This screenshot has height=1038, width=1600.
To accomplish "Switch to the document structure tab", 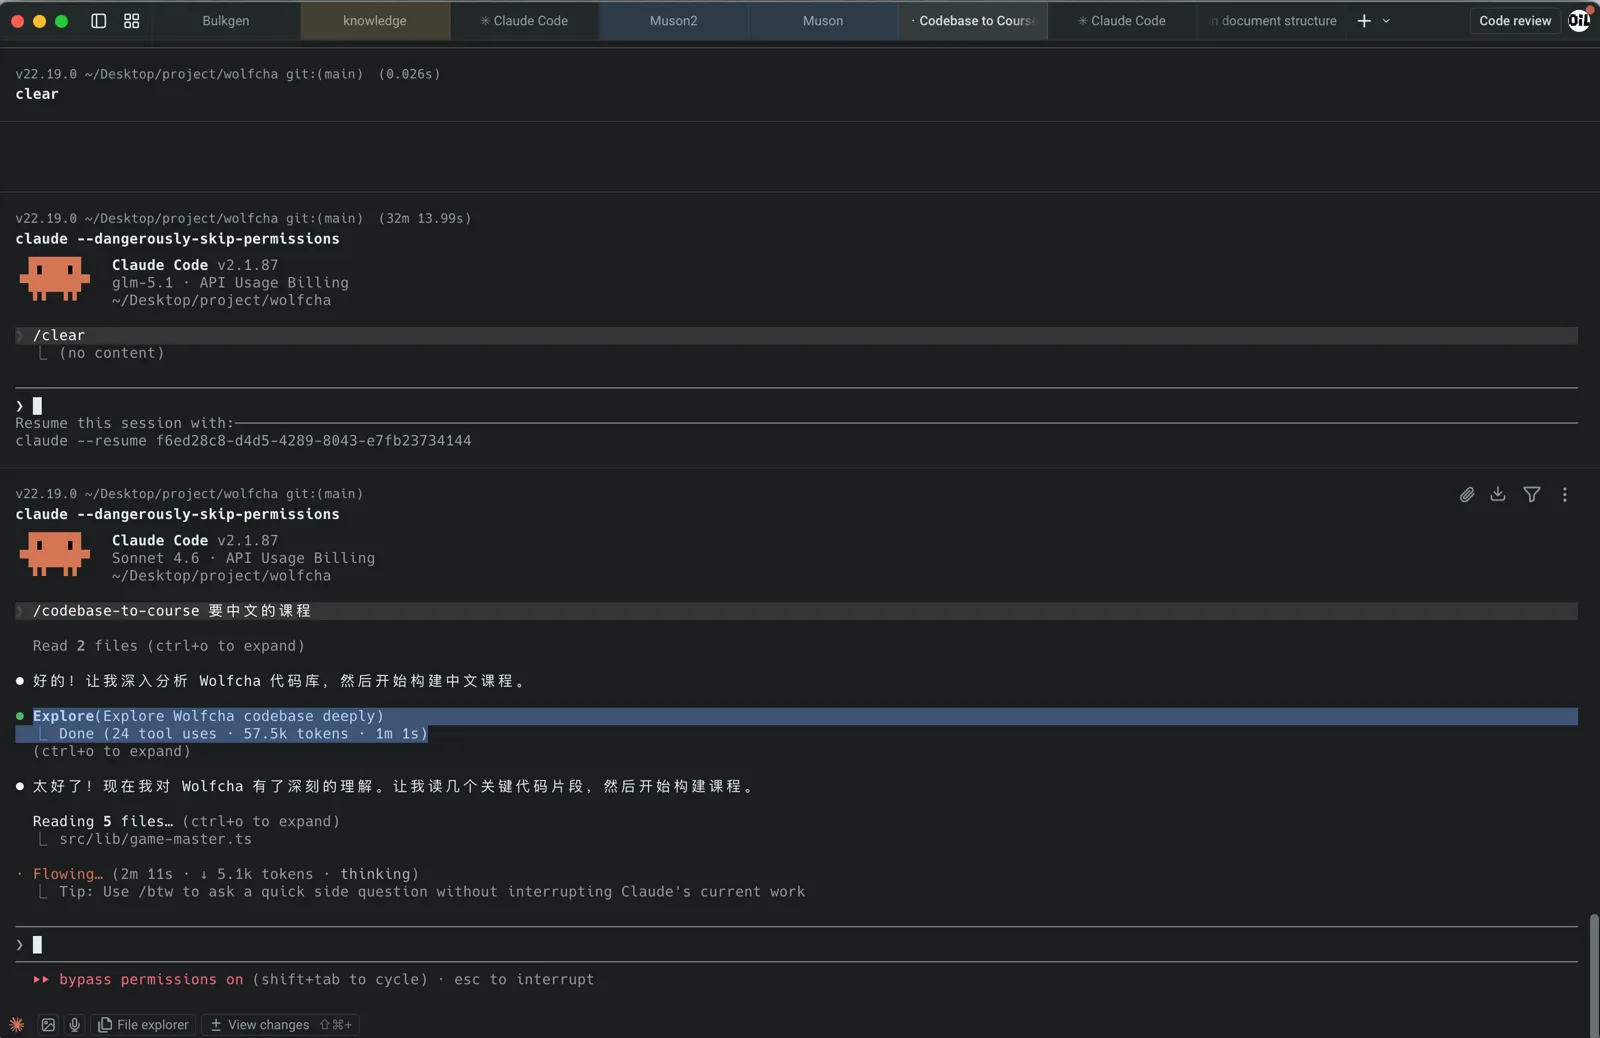I will tap(1271, 20).
